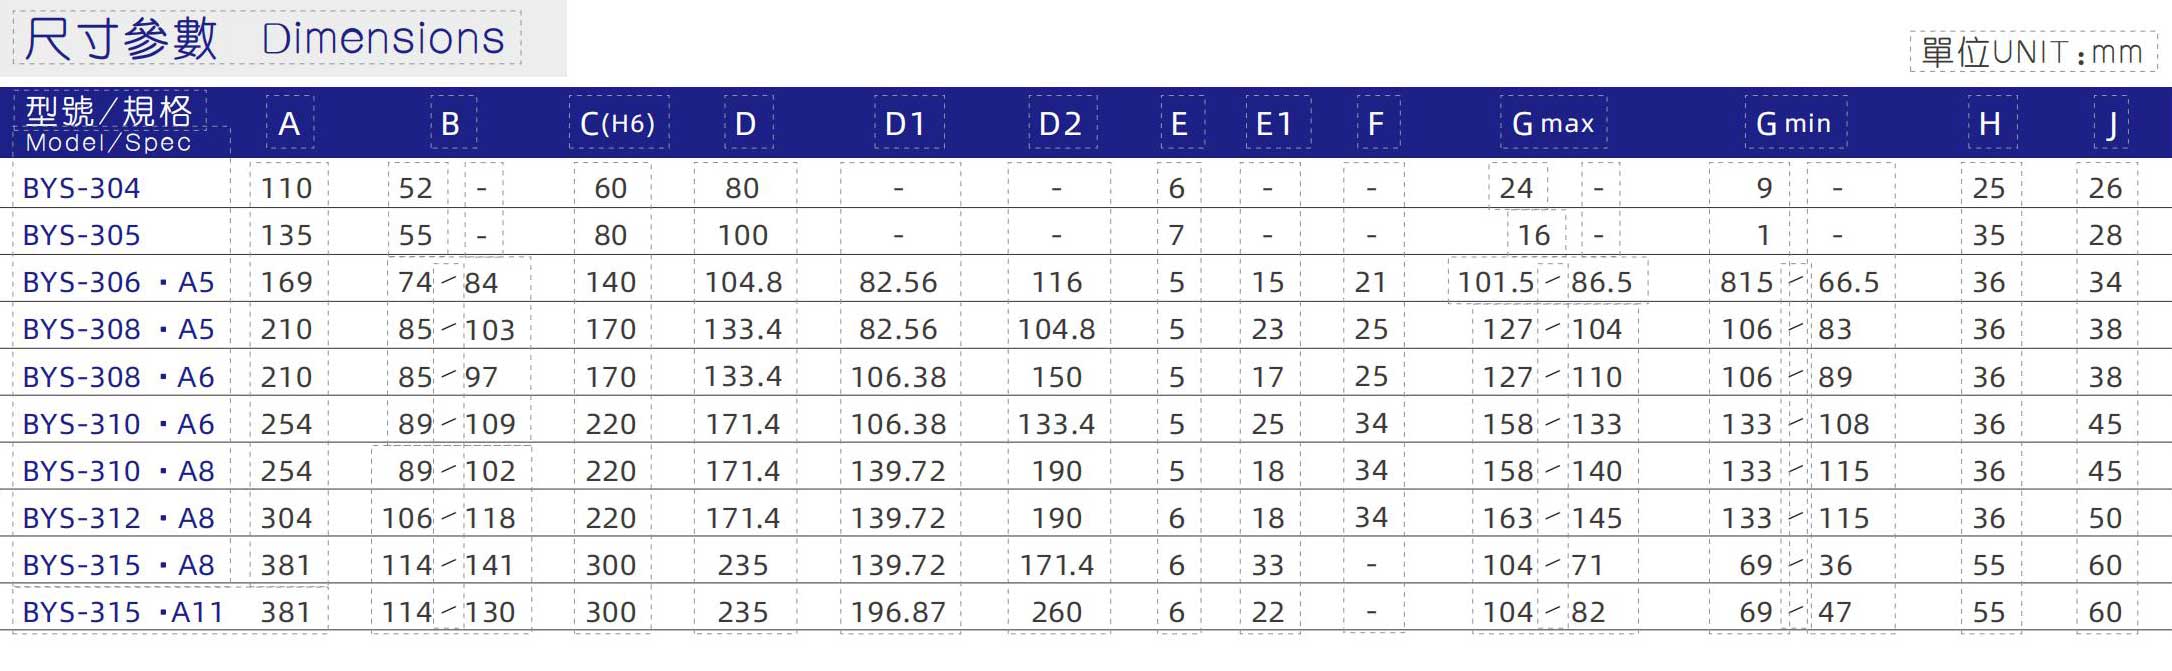Select the J column header

[x=2112, y=124]
